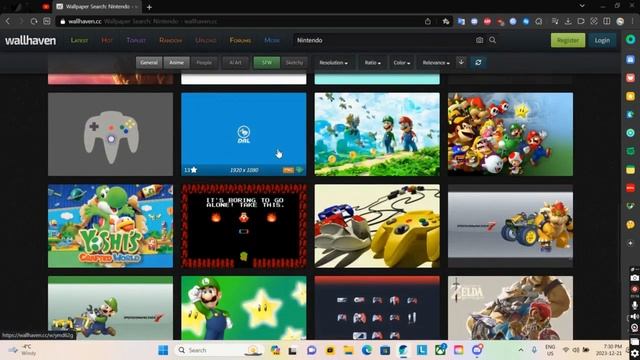Image resolution: width=640 pixels, height=360 pixels.
Task: Toggle the General category filter
Action: (149, 62)
